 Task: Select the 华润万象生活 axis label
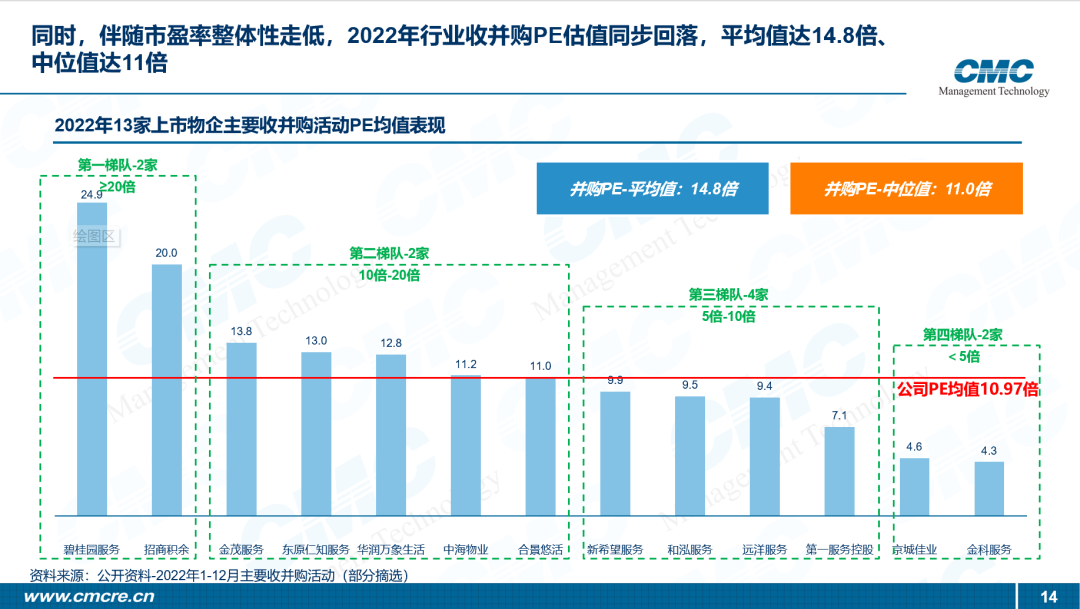(391, 550)
